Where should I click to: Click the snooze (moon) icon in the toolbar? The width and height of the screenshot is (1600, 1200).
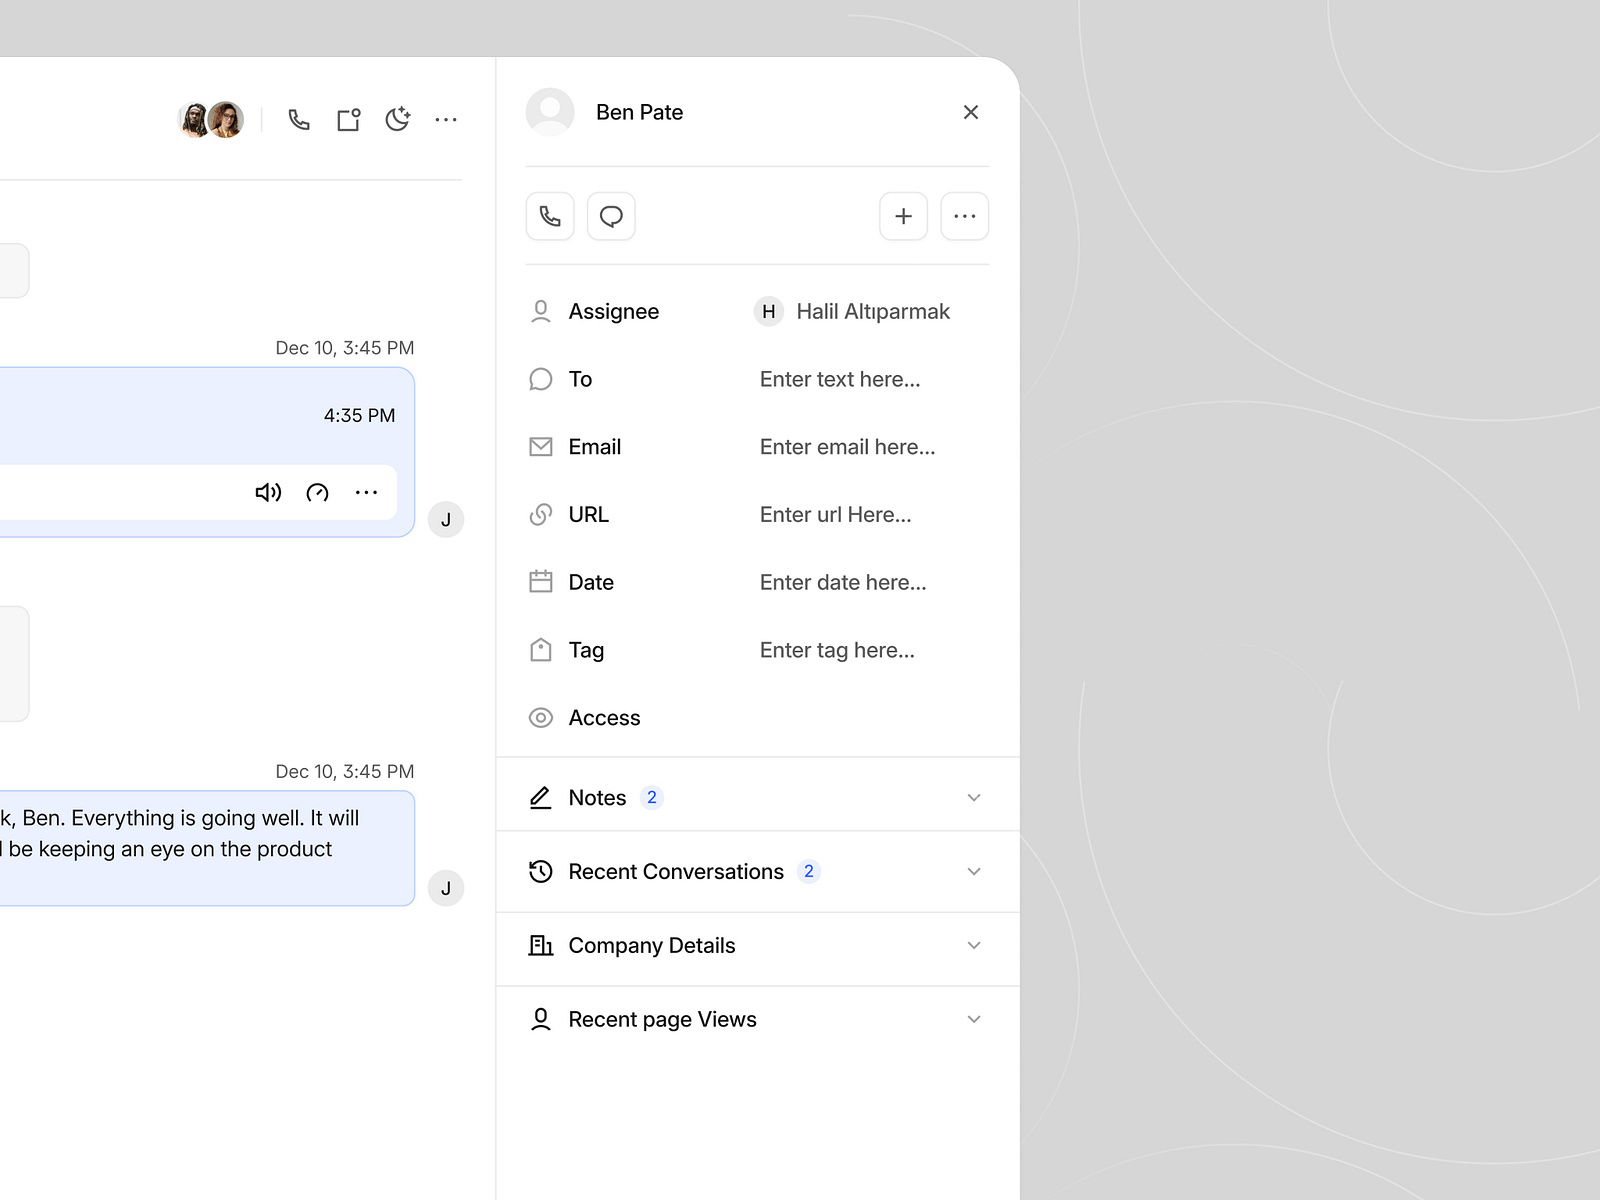tap(397, 119)
